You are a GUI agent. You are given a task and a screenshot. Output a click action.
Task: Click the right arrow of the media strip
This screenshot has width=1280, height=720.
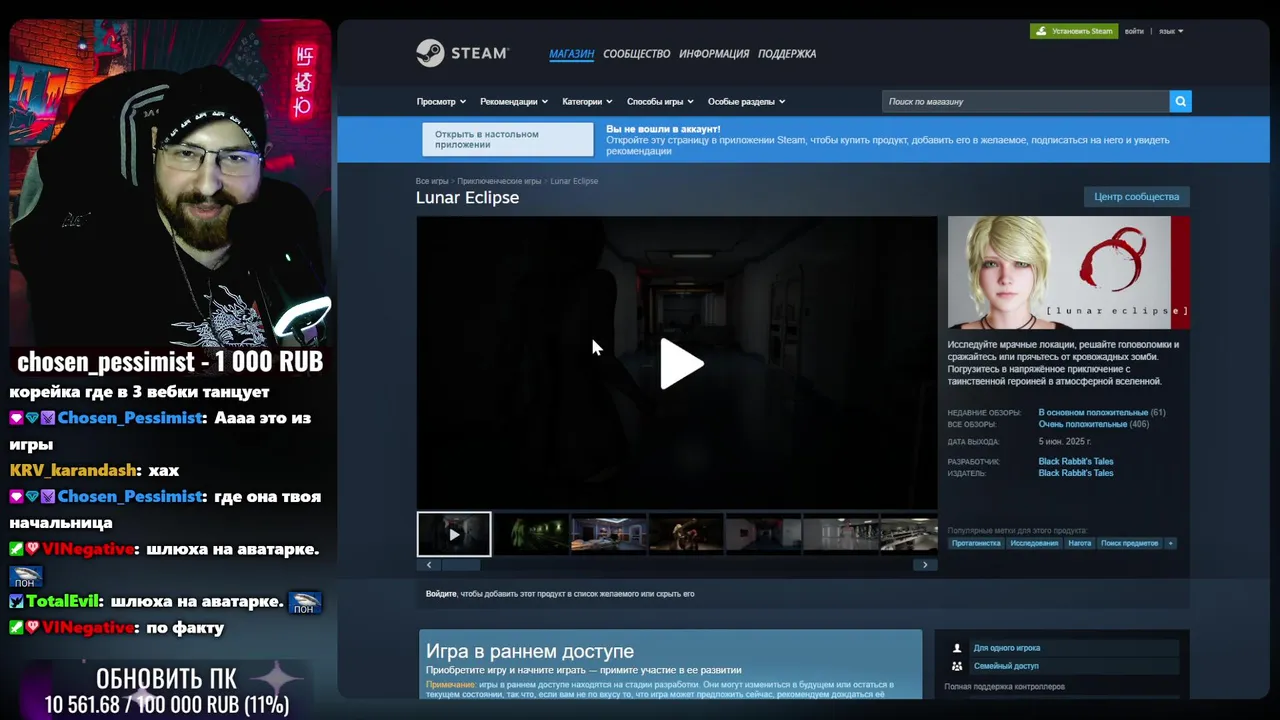coord(925,565)
